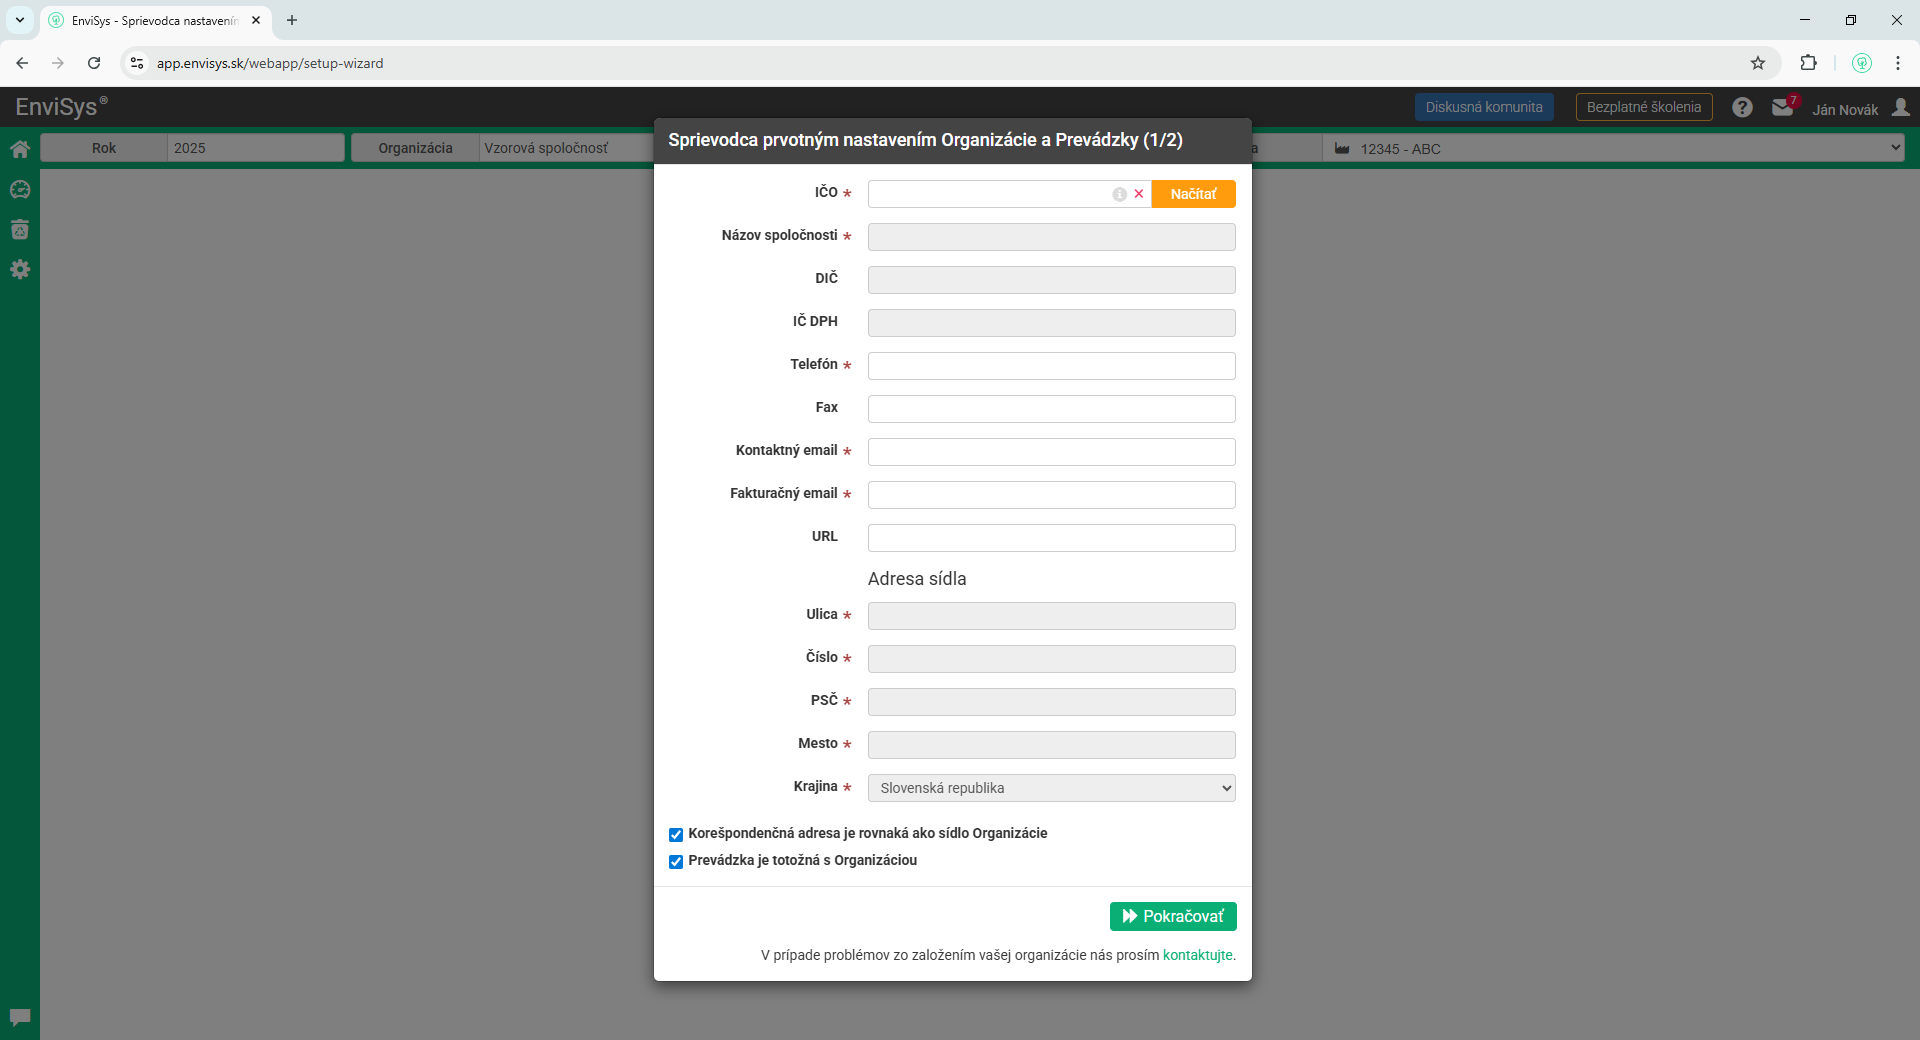Open Bezplatné školenia
Viewport: 1920px width, 1040px height.
pyautogui.click(x=1643, y=107)
